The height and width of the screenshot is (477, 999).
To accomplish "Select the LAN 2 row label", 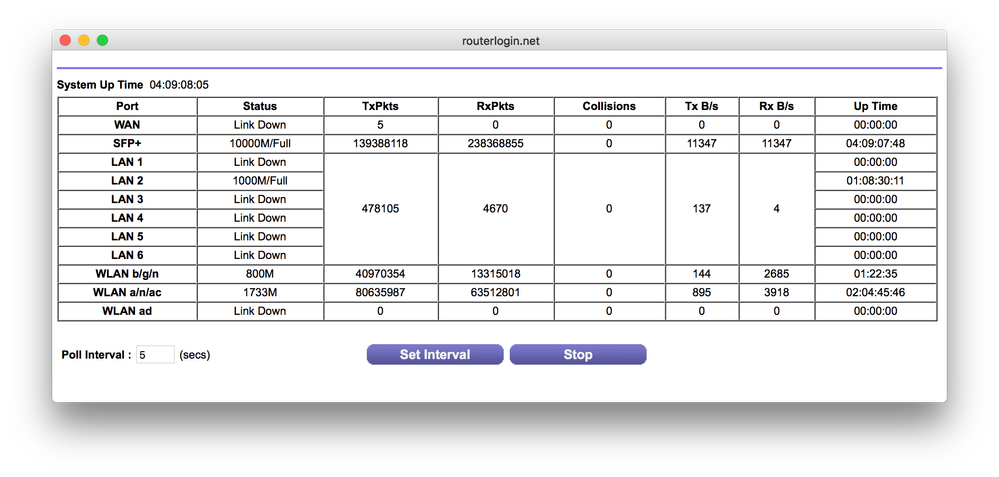I will click(127, 181).
